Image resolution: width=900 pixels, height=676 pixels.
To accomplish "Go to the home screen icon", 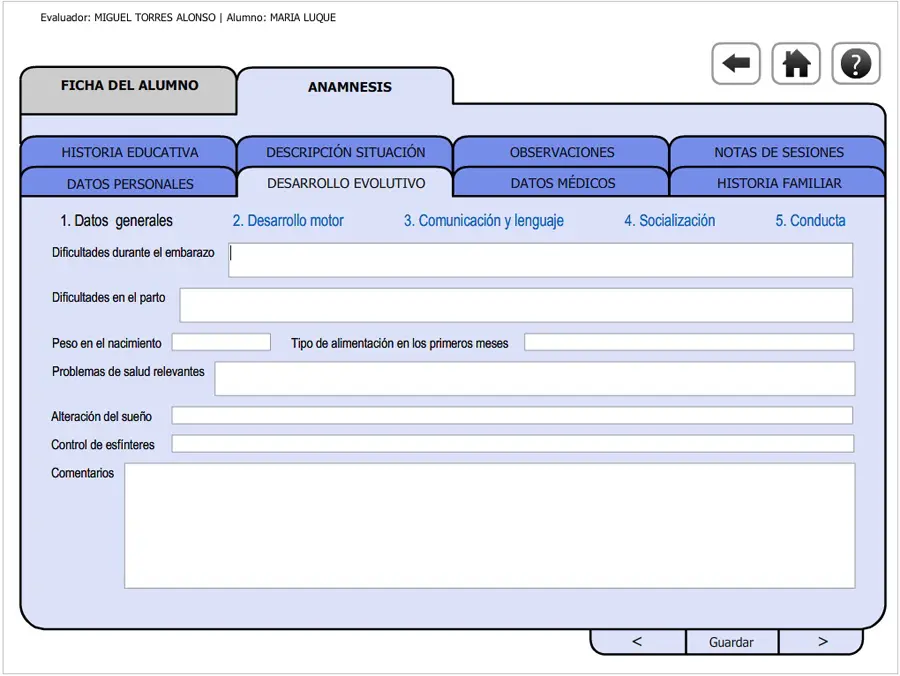I will [796, 64].
